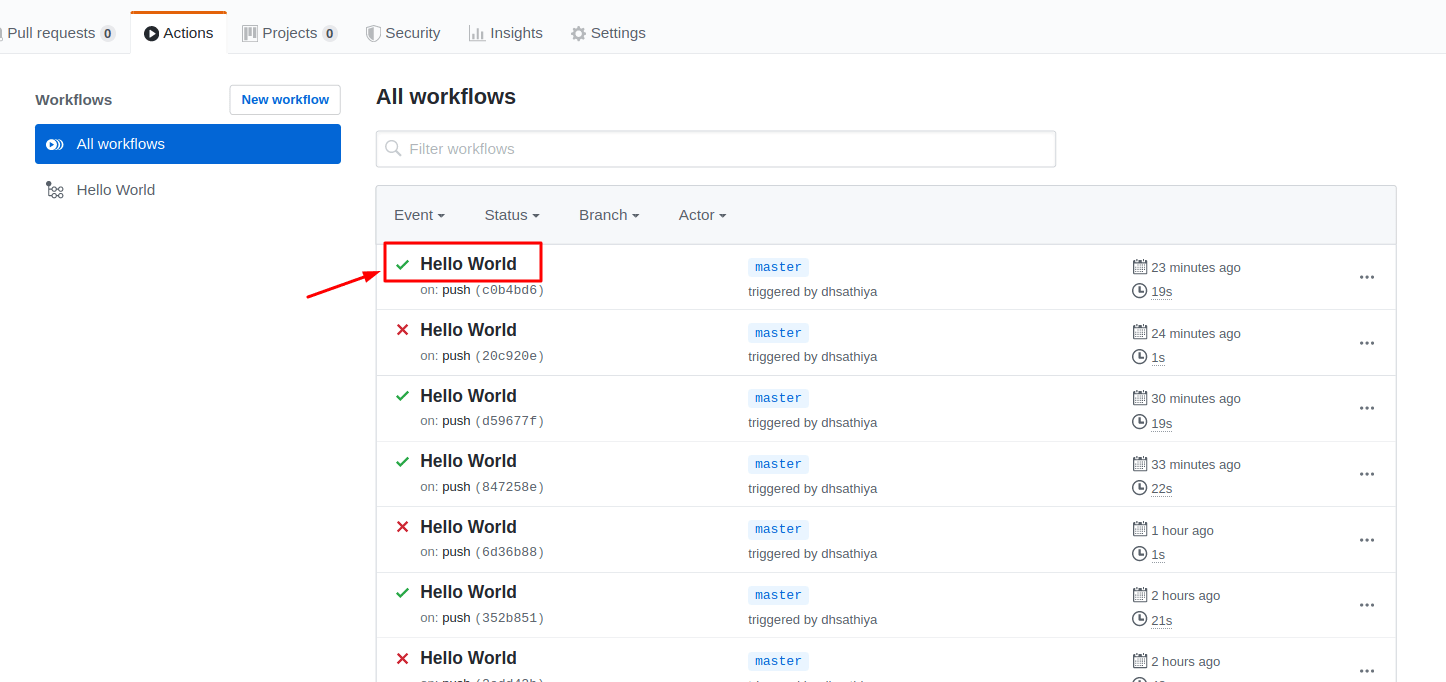Click master branch label on run 847258e
This screenshot has width=1446, height=682.
778,464
